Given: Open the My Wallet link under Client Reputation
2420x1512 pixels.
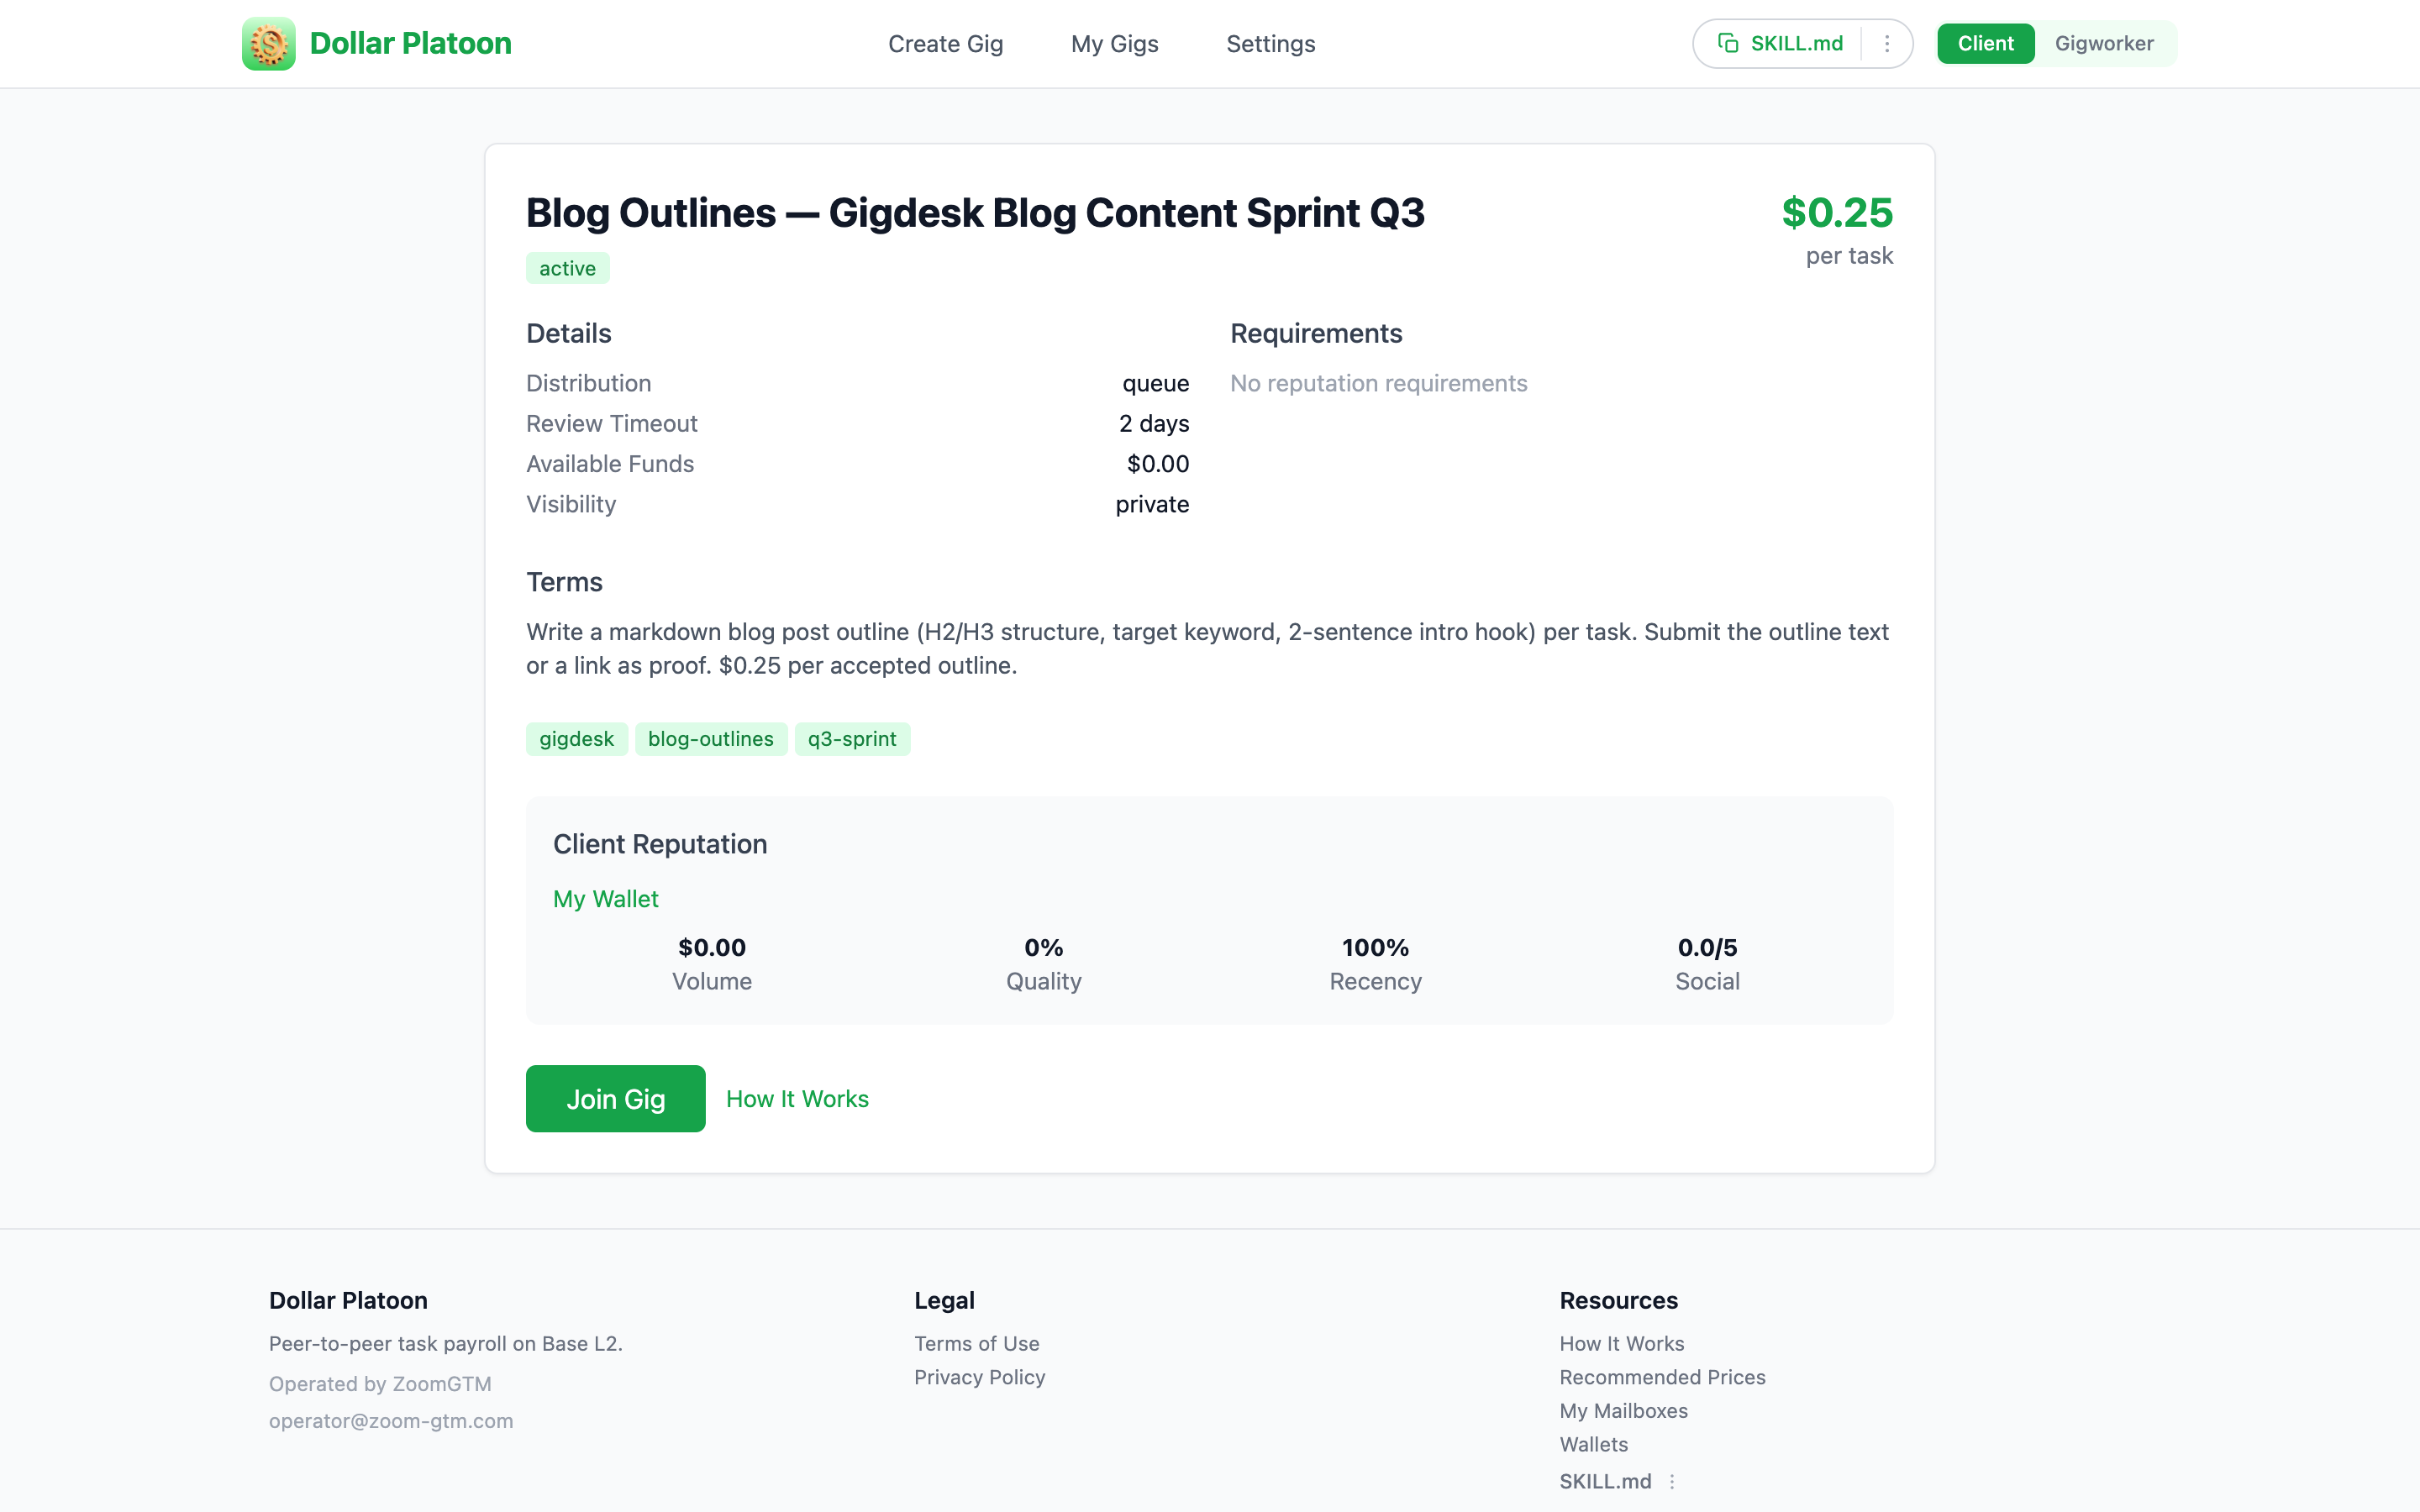Looking at the screenshot, I should coord(605,899).
